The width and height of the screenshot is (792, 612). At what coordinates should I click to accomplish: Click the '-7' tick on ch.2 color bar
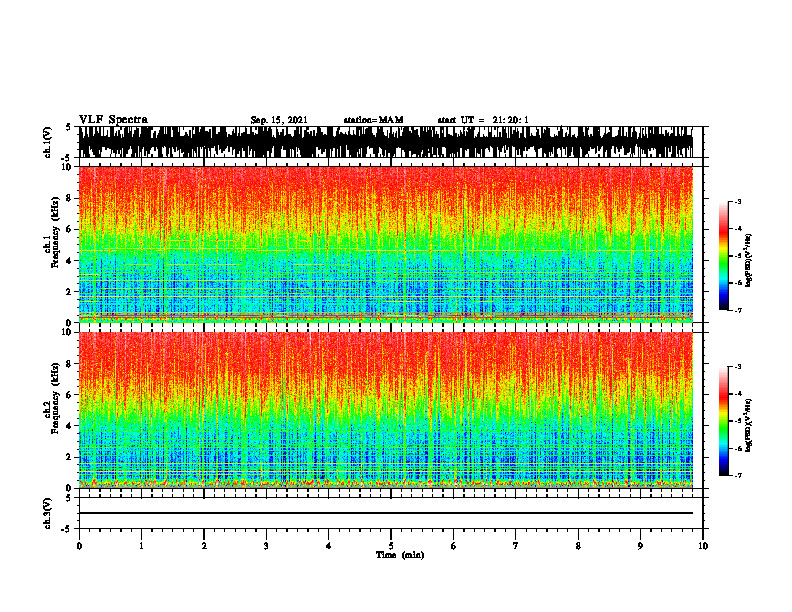tap(738, 476)
